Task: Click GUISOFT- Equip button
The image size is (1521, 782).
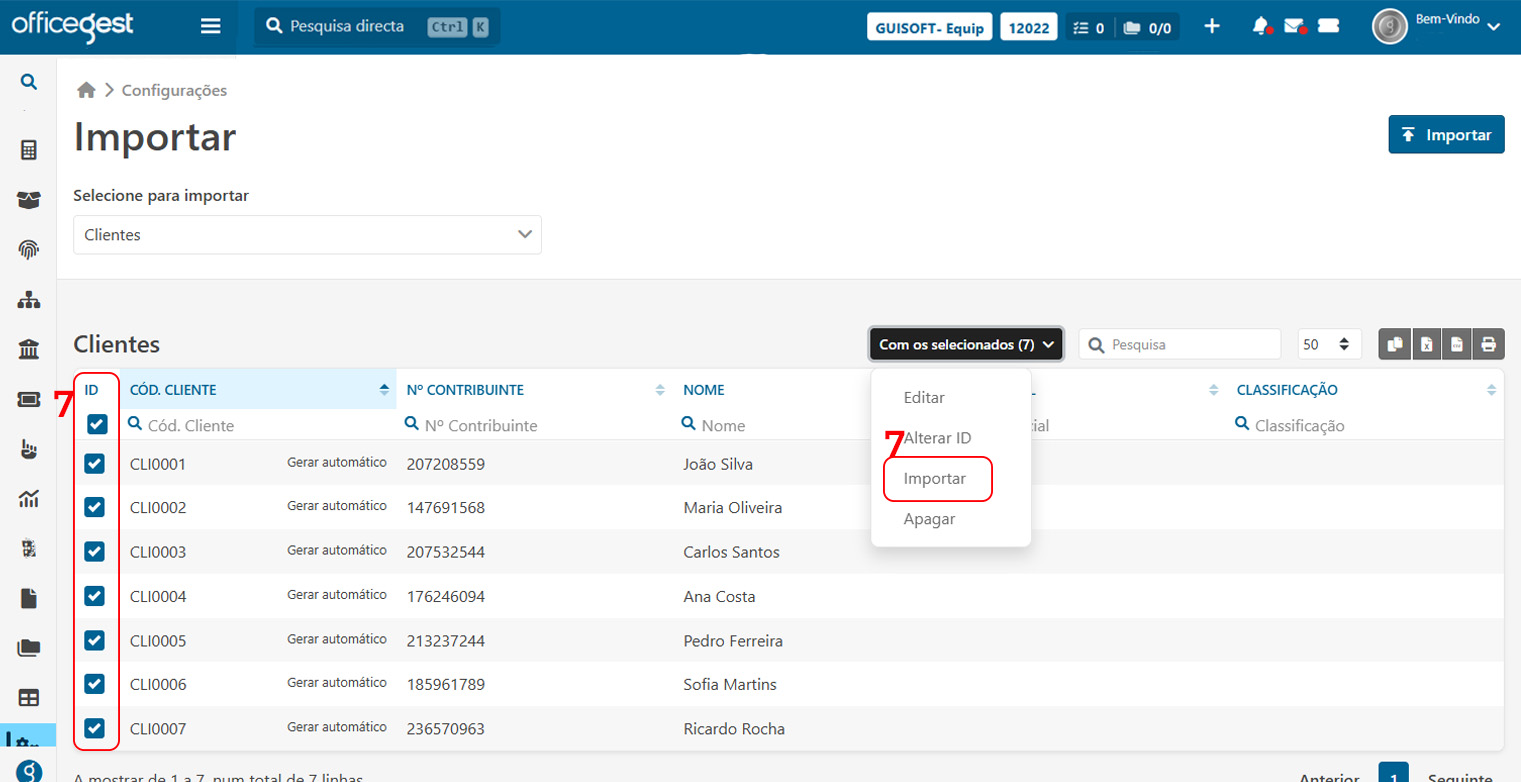Action: pos(928,28)
